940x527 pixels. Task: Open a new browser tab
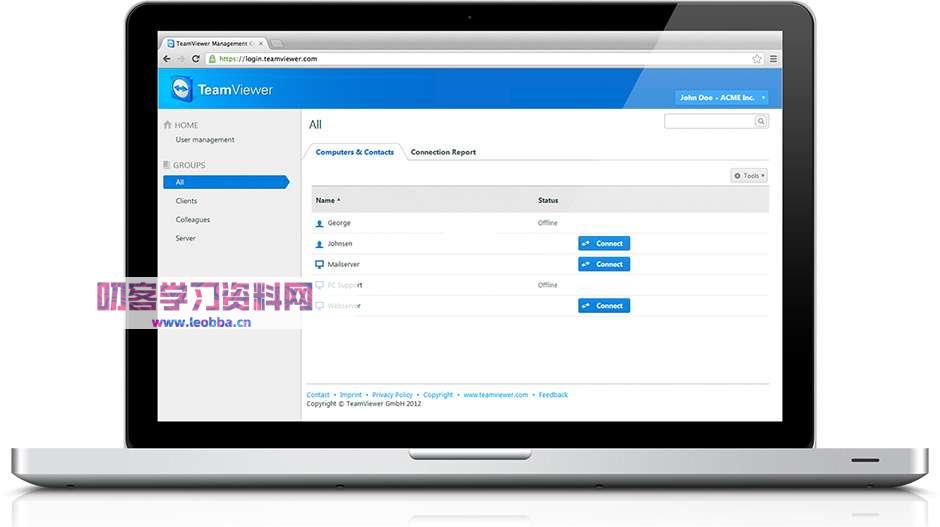[277, 44]
